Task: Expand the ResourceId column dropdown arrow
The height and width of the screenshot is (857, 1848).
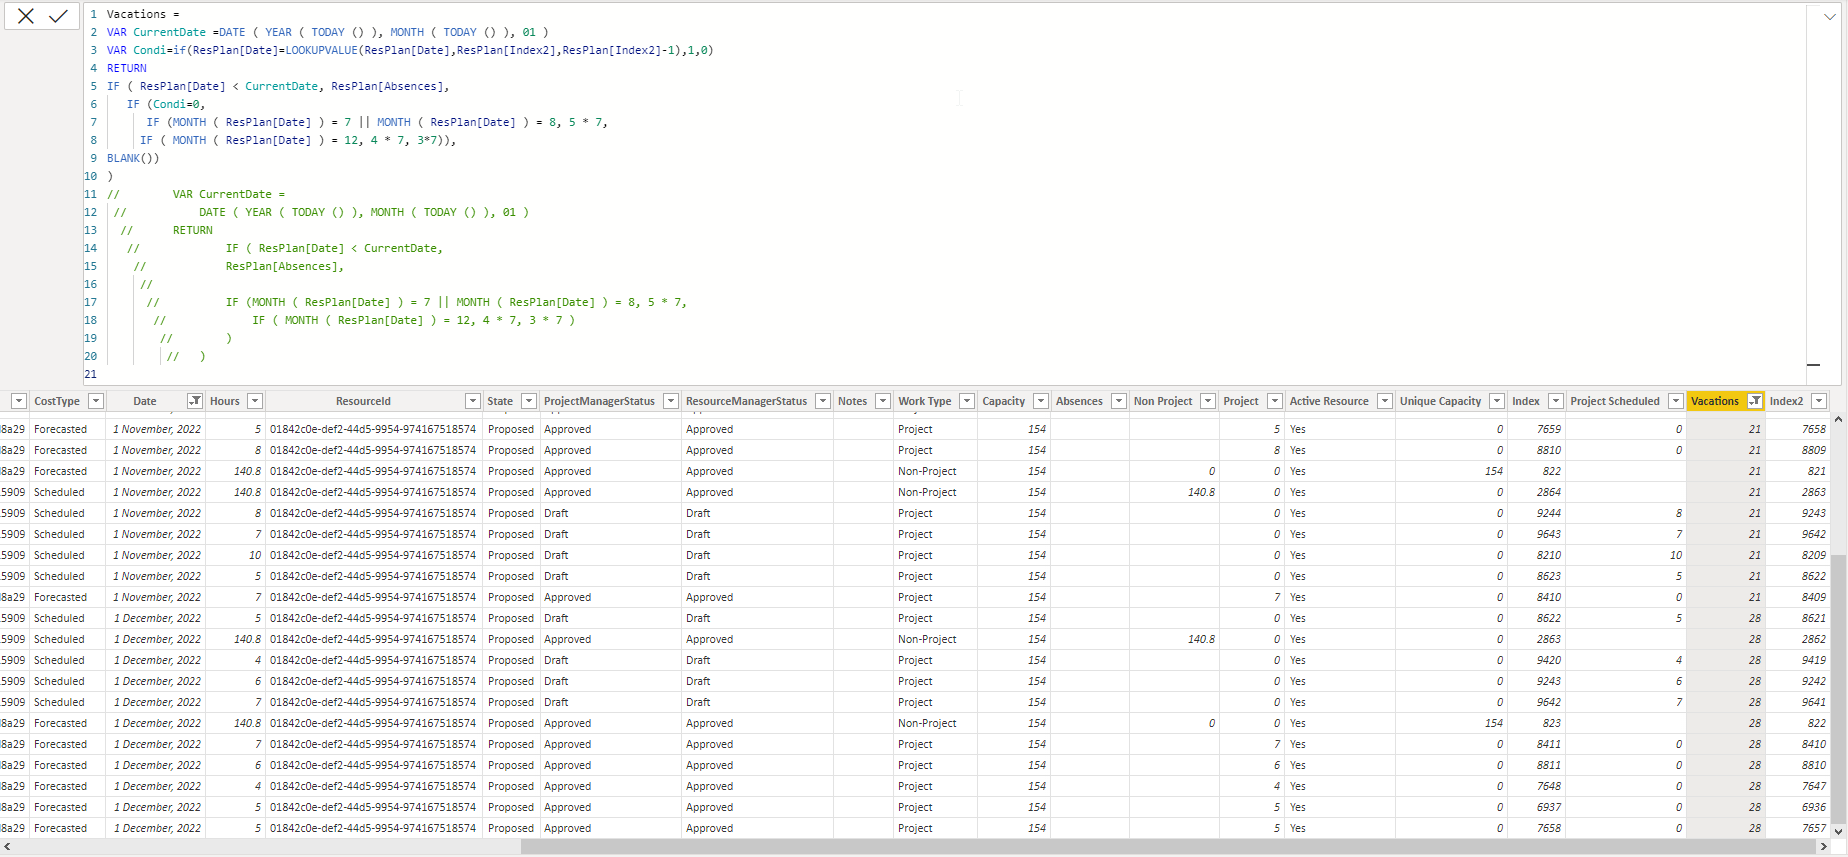Action: point(473,401)
